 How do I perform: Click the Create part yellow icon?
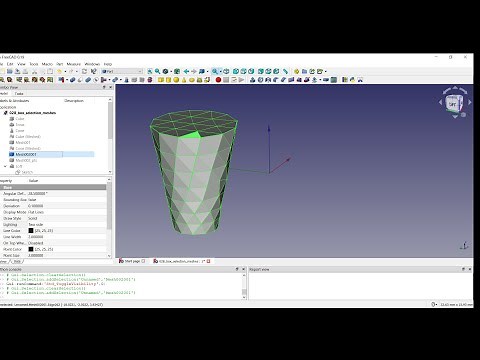click(296, 71)
